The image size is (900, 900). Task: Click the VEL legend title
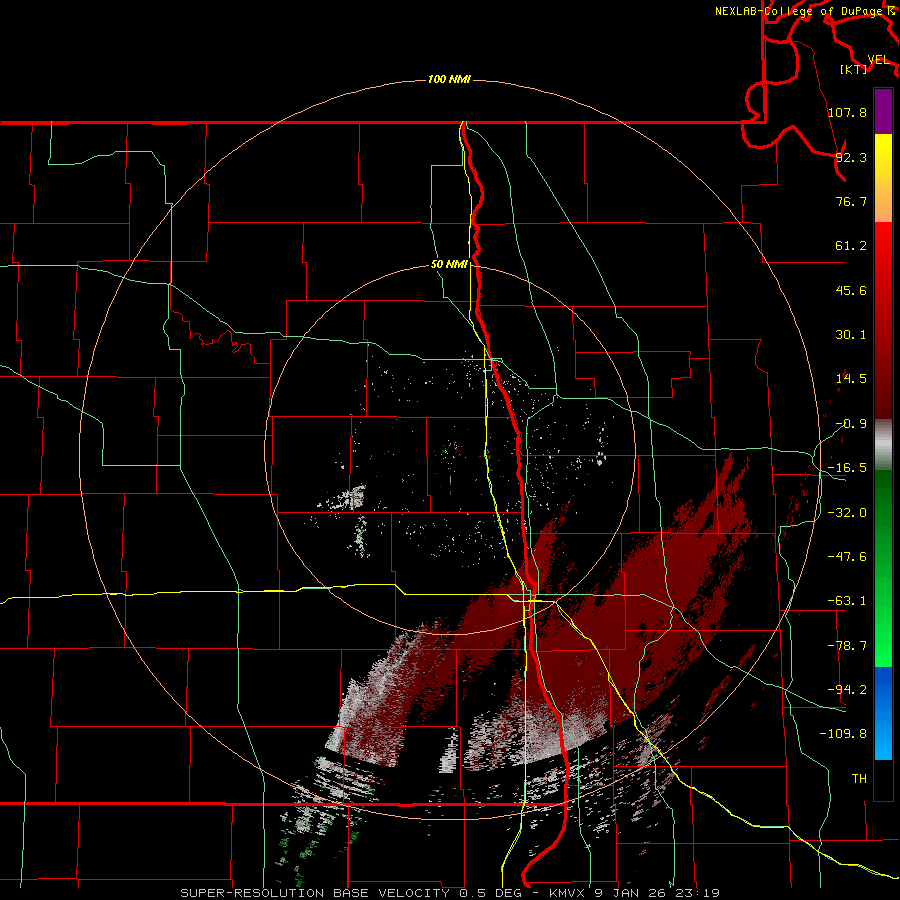click(878, 60)
